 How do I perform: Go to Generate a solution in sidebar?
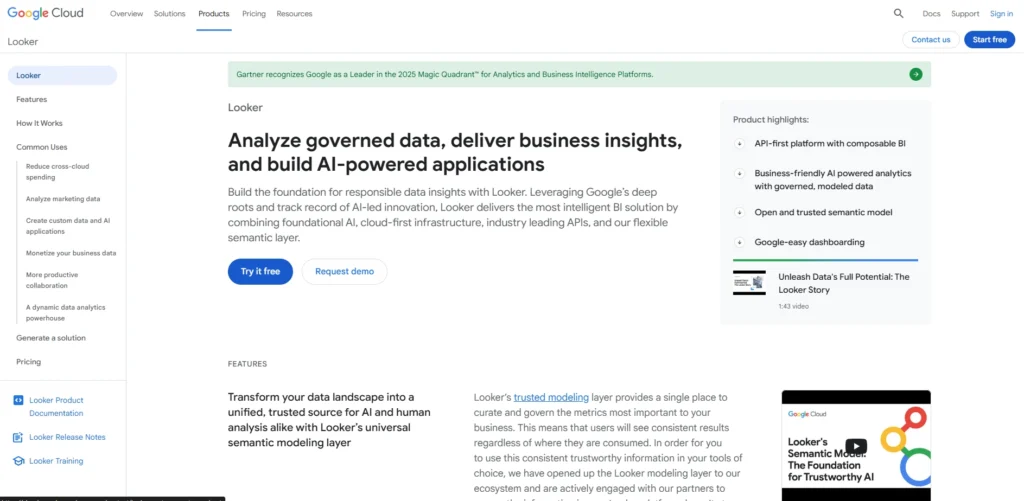coord(51,338)
